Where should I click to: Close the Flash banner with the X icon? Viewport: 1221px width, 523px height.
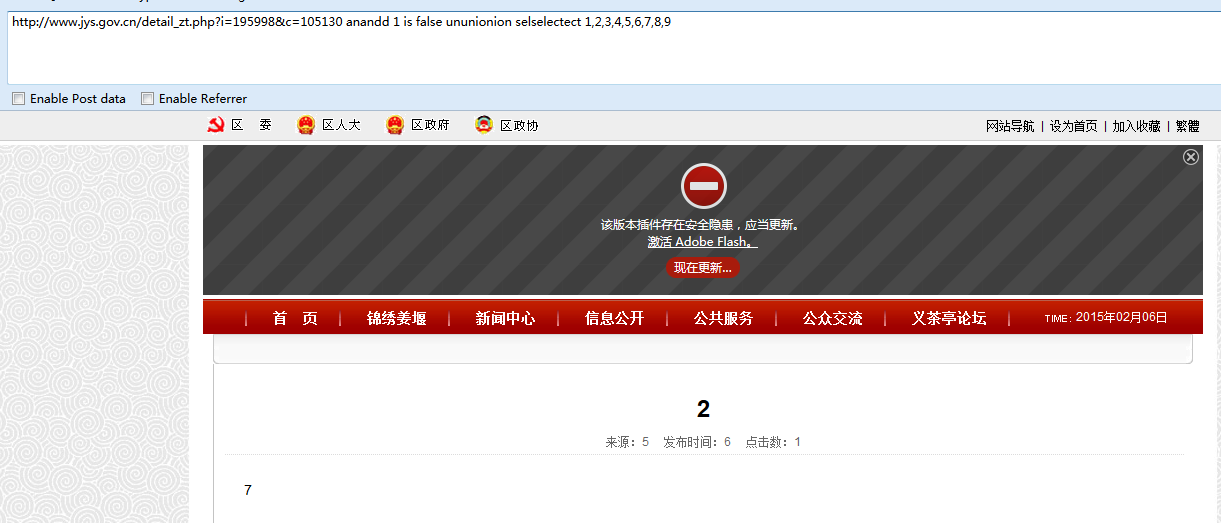(x=1191, y=157)
